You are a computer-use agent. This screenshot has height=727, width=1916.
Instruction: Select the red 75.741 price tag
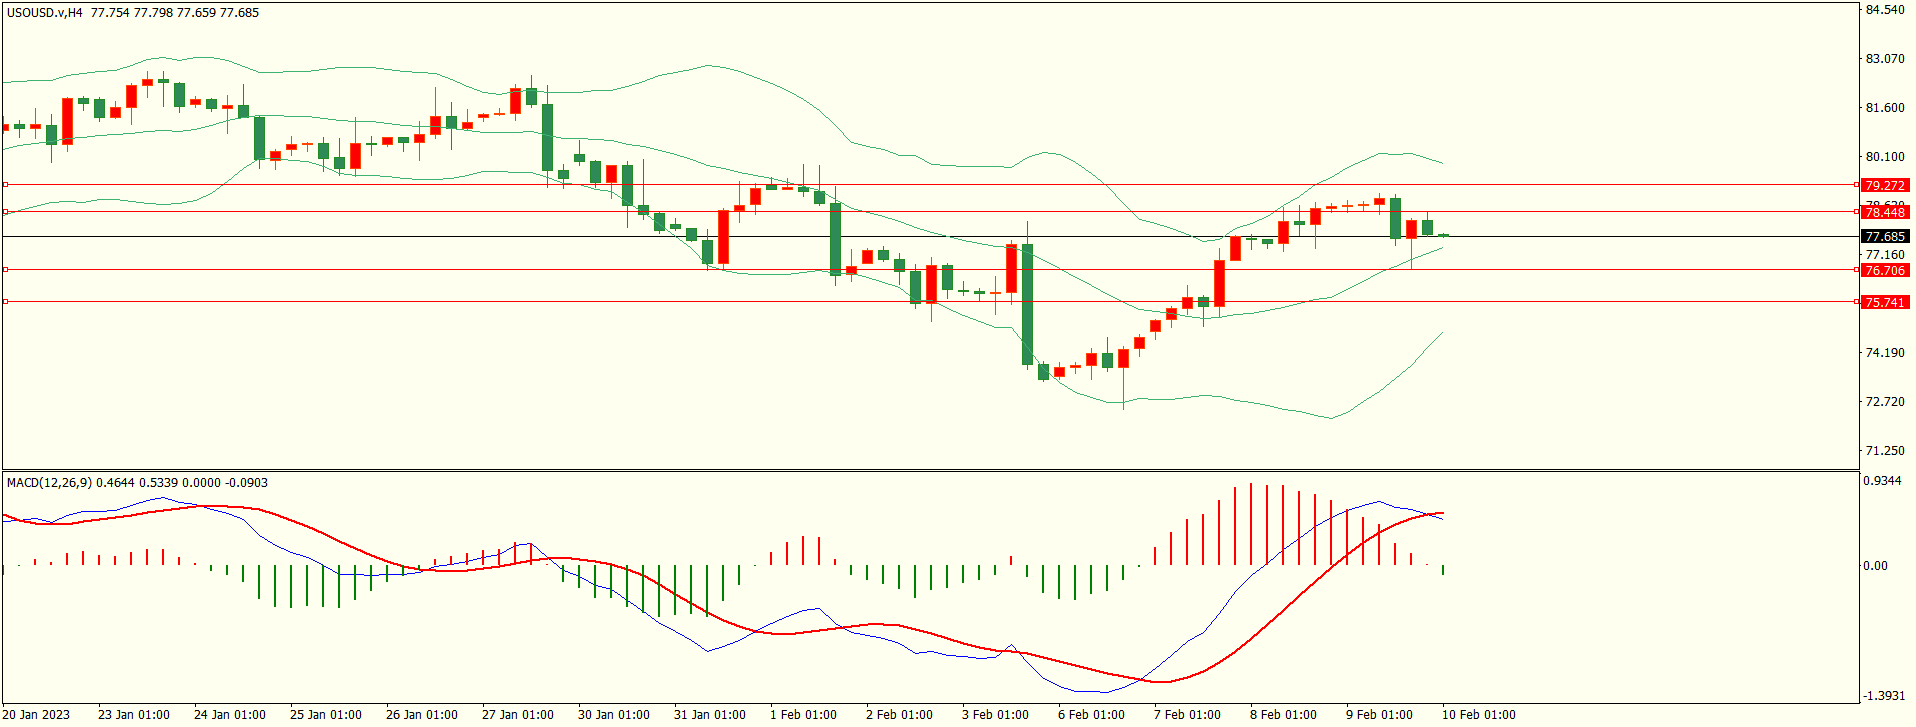pyautogui.click(x=1885, y=303)
